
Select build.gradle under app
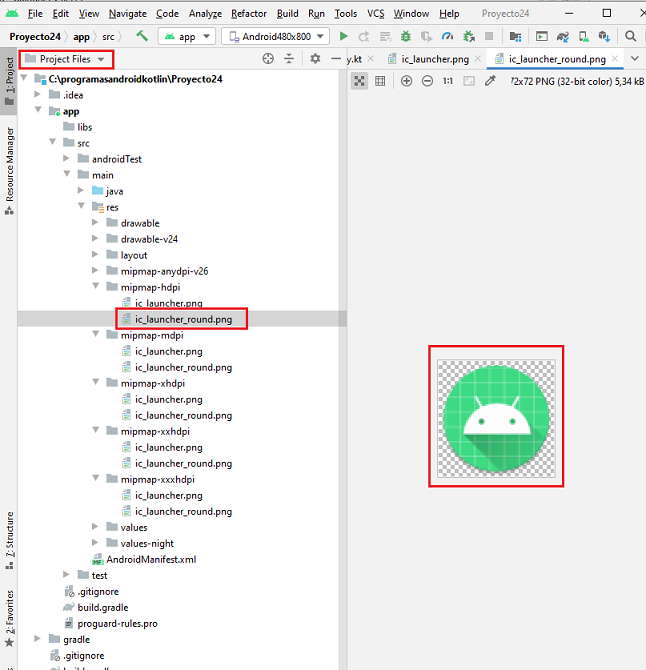pyautogui.click(x=103, y=608)
